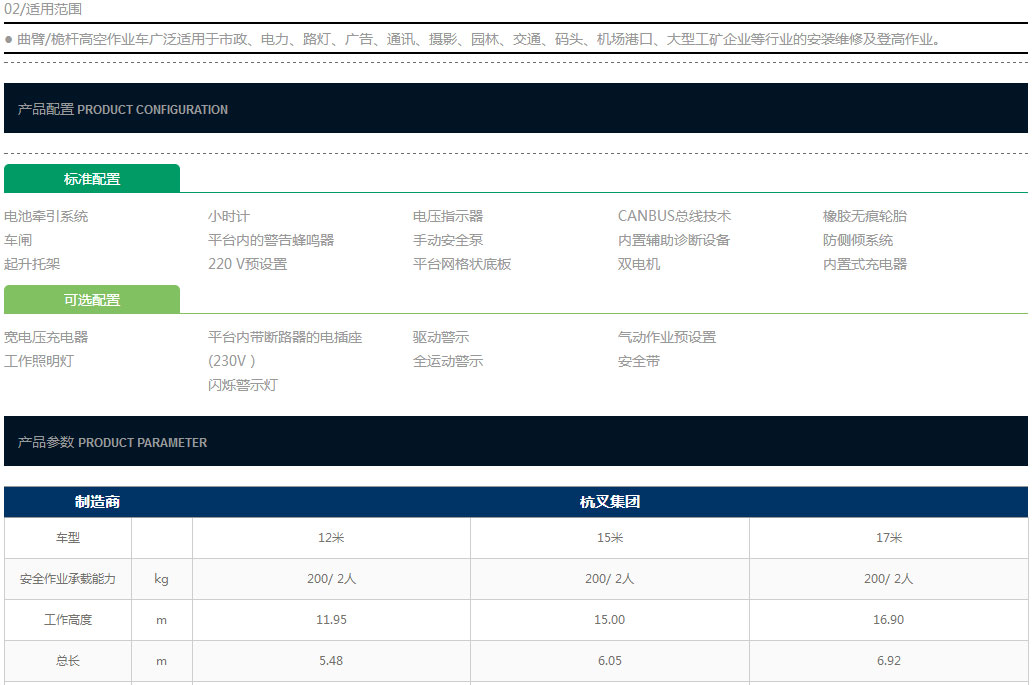
Task: Click 起升托架 item
Action: tap(32, 264)
